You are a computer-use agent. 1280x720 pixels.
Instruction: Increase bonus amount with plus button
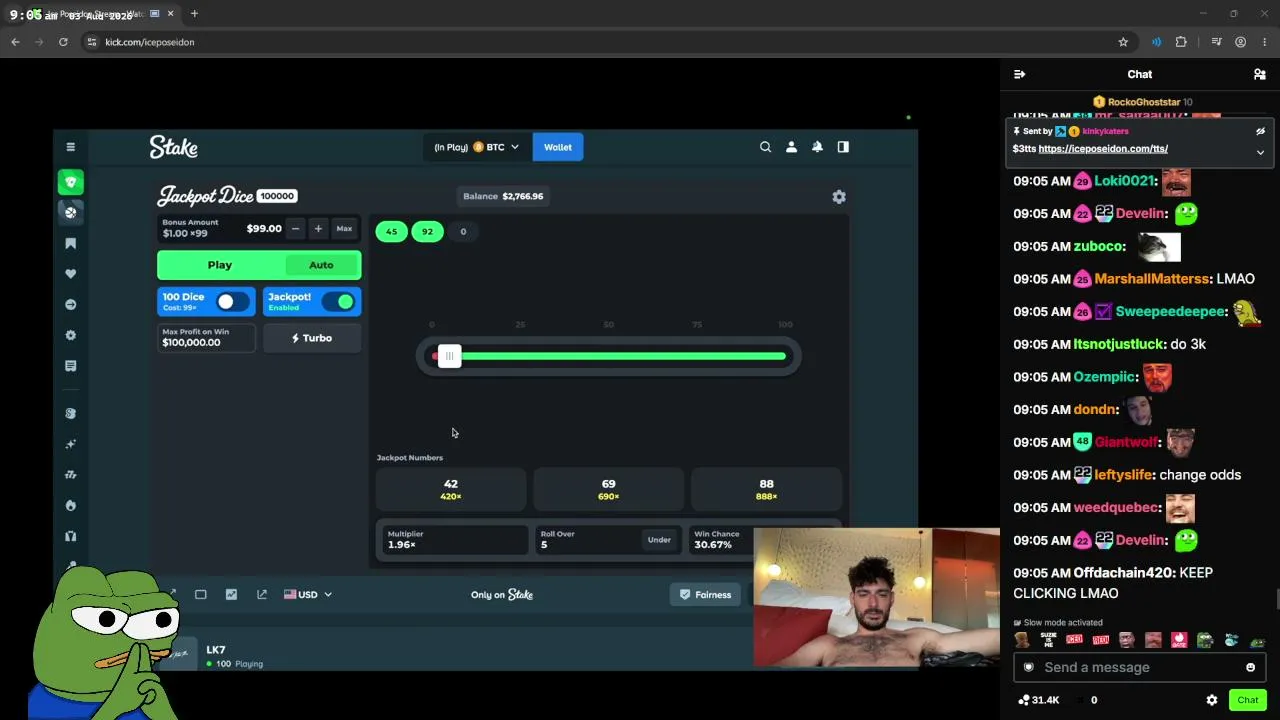tap(318, 229)
